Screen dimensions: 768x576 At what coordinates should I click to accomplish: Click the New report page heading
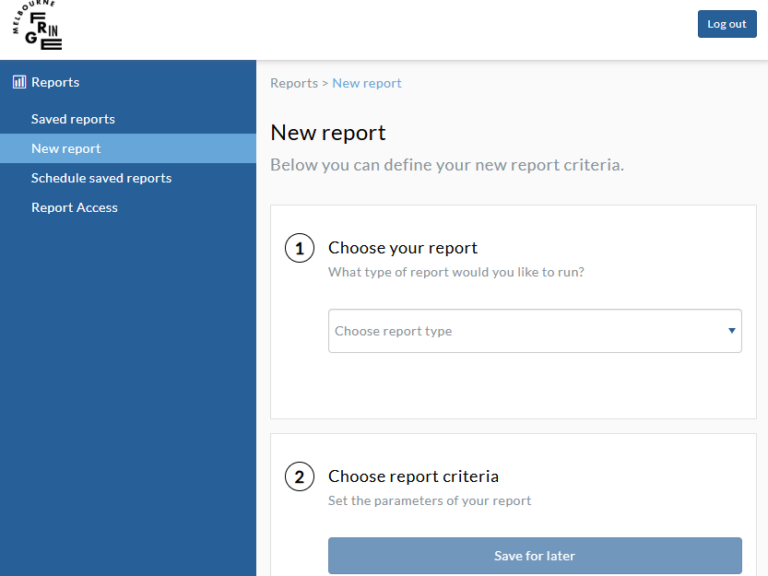[x=328, y=133]
